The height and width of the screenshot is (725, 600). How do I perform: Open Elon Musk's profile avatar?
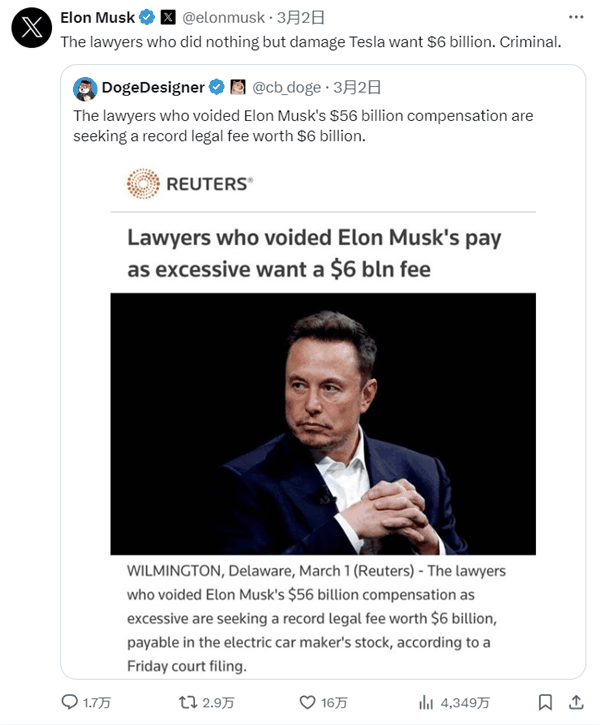(33, 31)
